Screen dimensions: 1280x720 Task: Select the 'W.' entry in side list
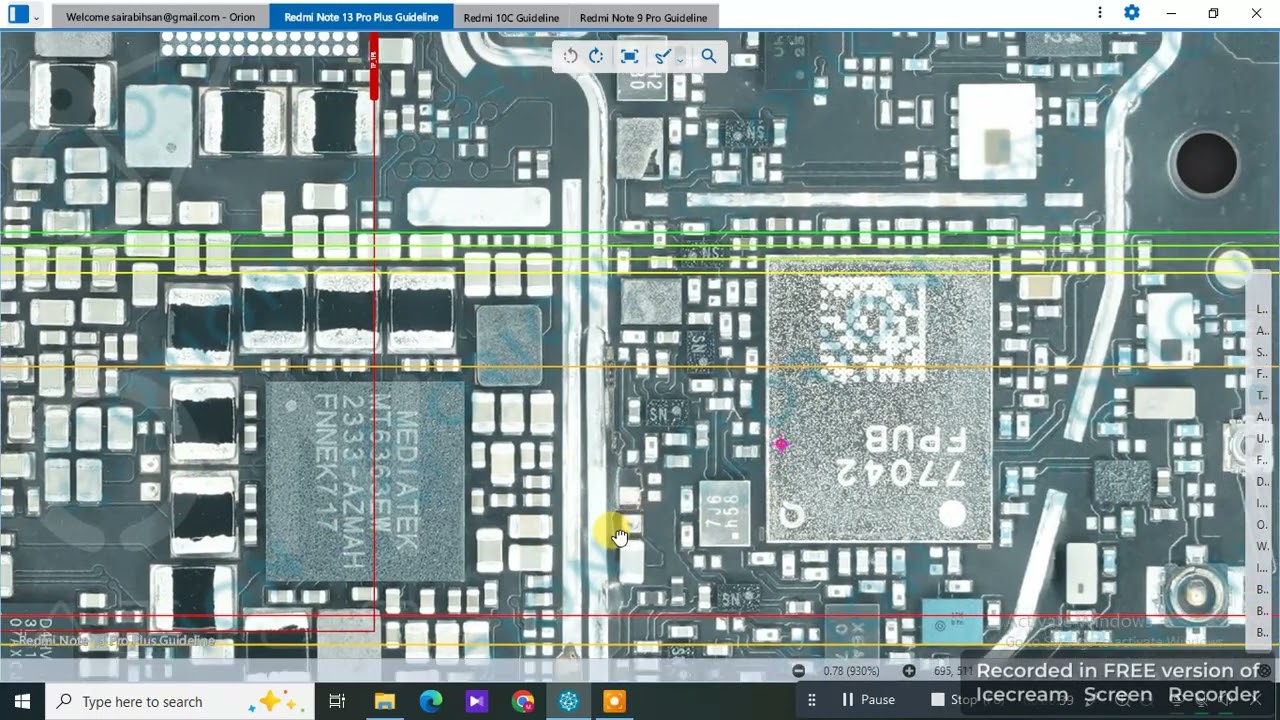[1262, 547]
